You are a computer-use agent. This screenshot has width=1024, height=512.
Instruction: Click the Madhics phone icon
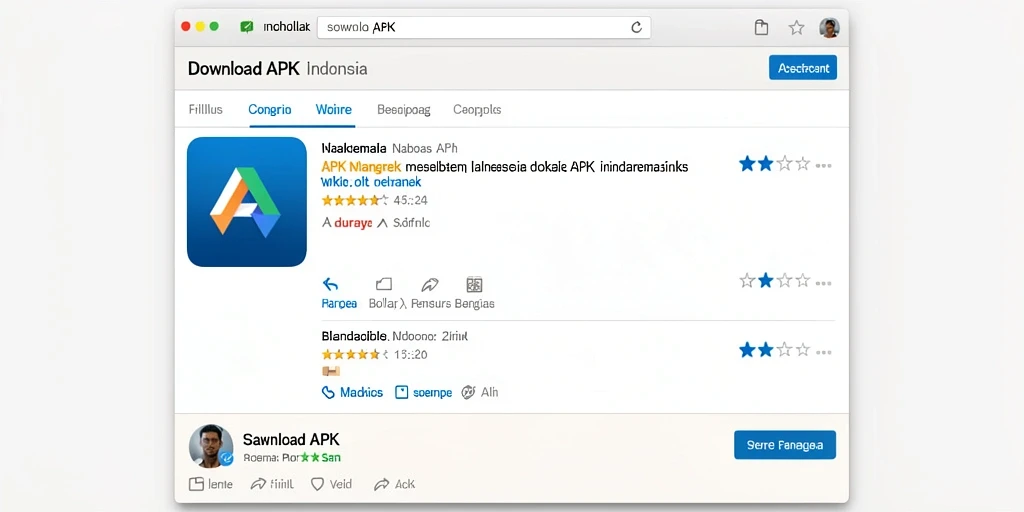[x=328, y=392]
